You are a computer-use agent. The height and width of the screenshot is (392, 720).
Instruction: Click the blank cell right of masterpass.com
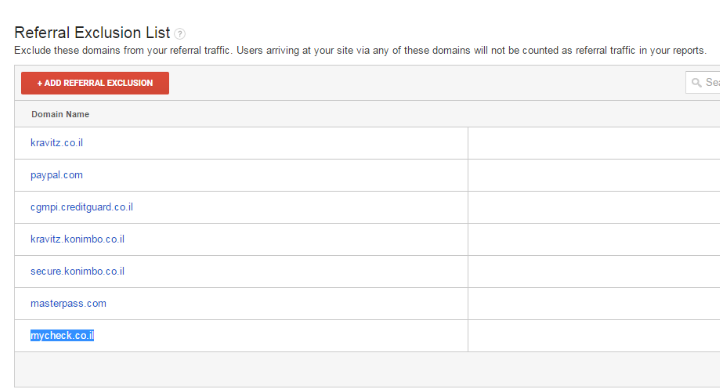tap(594, 304)
